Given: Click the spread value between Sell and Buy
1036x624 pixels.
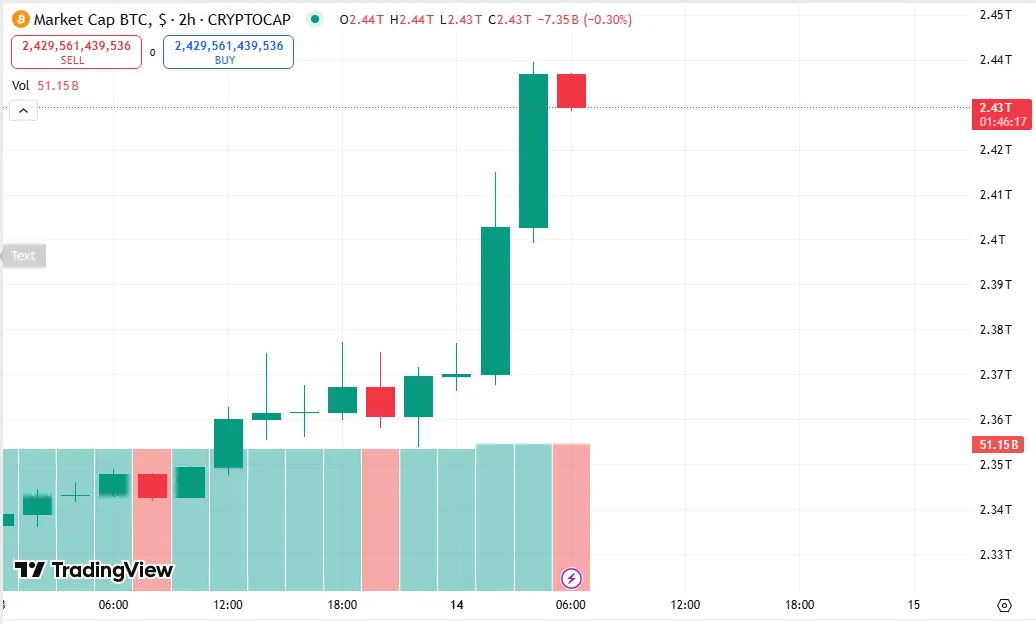Looking at the screenshot, I should 153,53.
